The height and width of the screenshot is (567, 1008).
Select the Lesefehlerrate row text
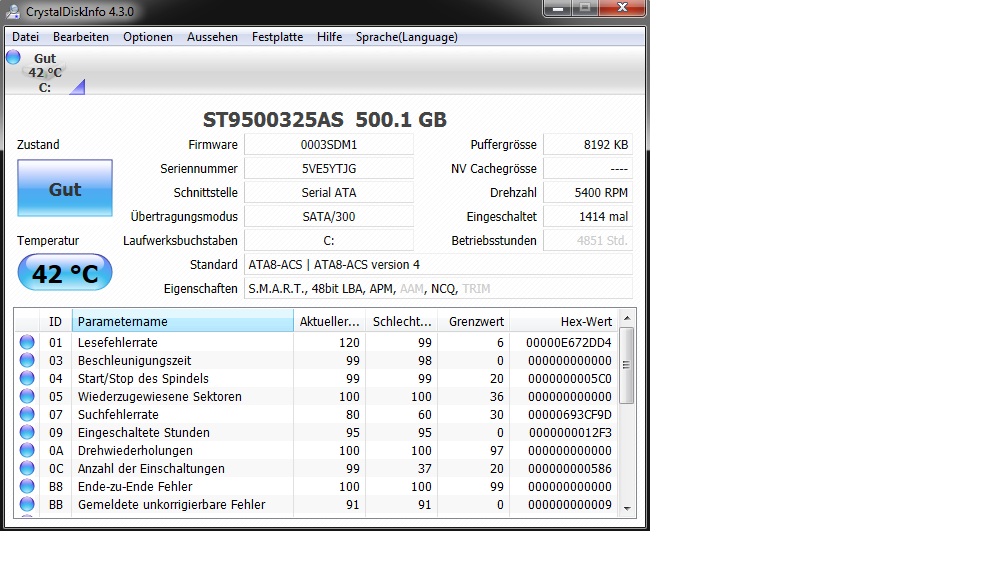pyautogui.click(x=118, y=343)
